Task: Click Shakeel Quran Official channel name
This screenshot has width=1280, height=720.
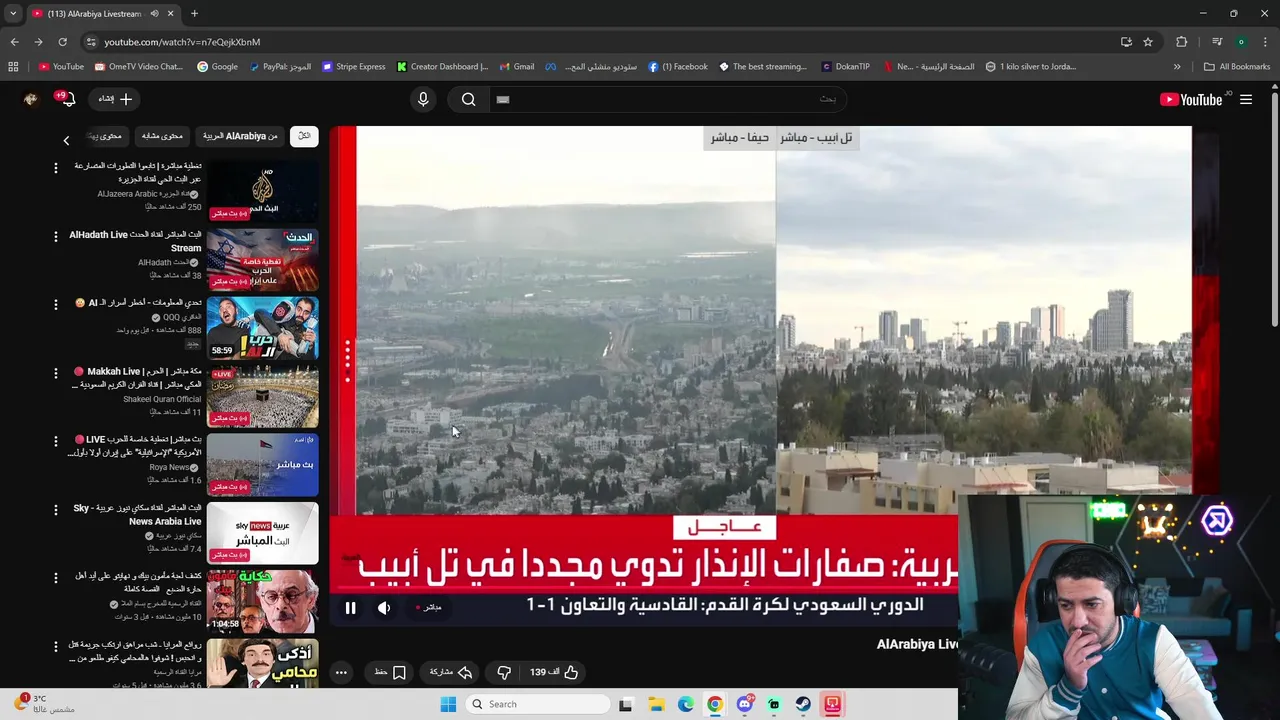Action: [162, 399]
